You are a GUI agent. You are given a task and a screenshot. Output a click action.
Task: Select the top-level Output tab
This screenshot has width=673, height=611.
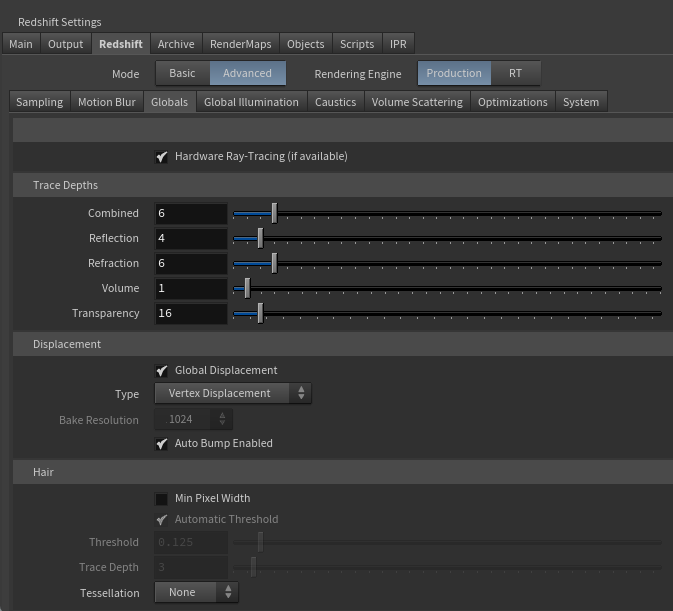66,44
